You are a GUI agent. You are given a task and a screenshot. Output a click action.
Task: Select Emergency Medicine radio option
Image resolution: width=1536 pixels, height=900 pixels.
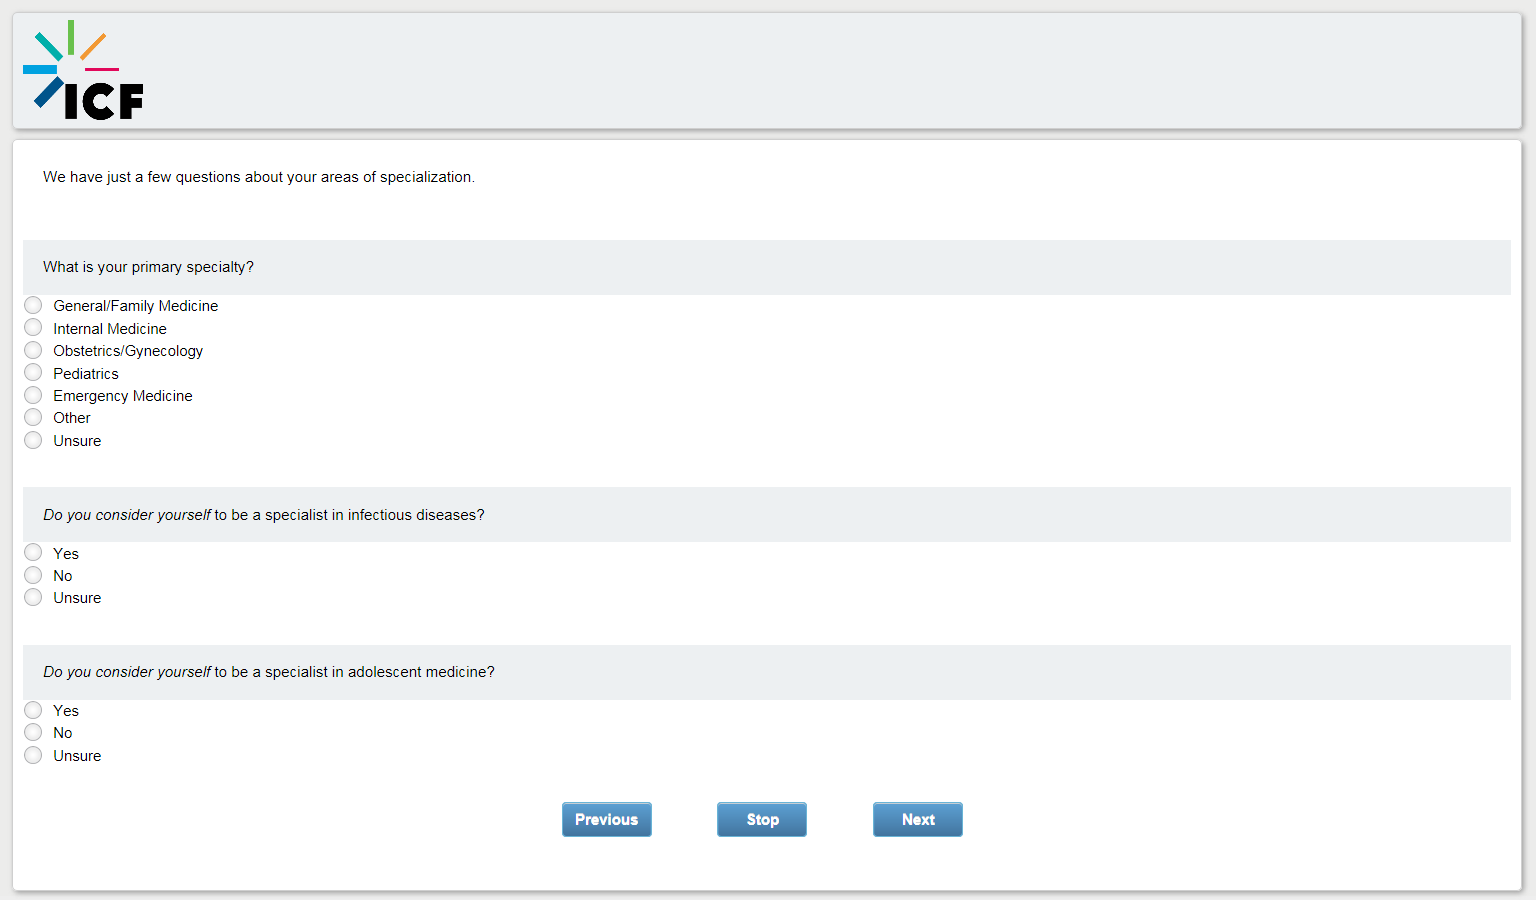tap(33, 395)
